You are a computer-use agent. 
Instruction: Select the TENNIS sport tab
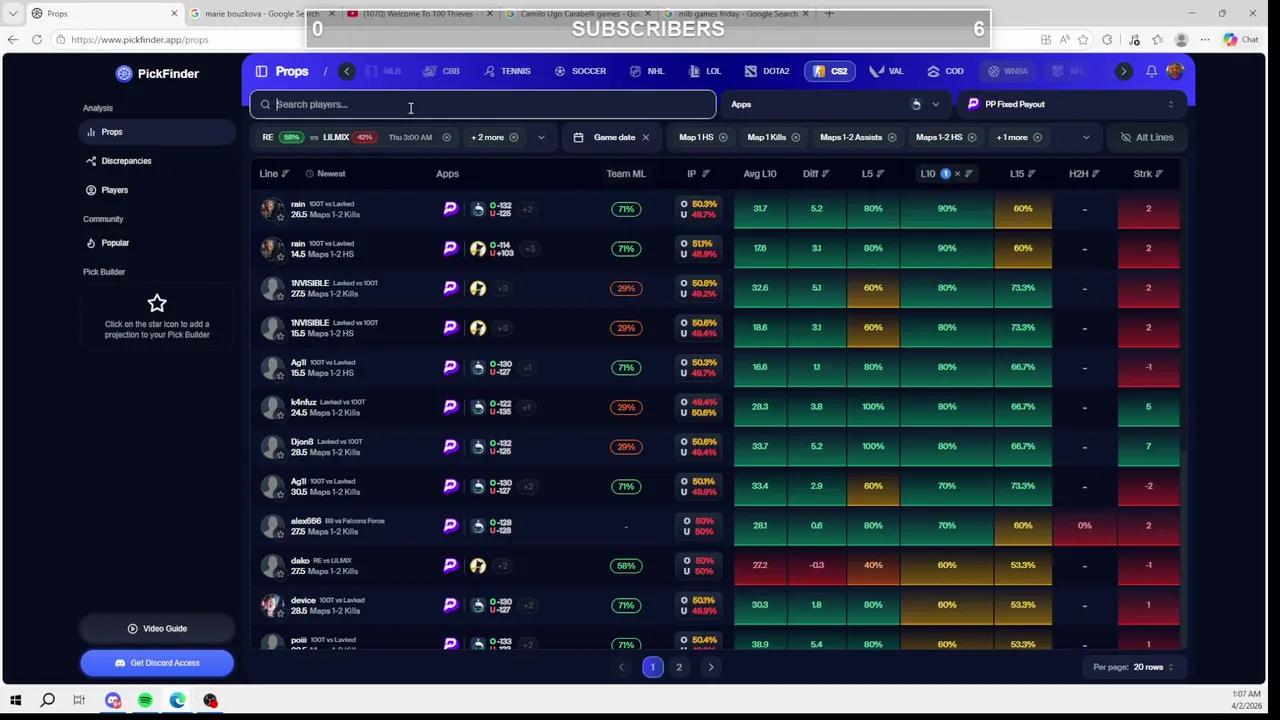pos(507,71)
